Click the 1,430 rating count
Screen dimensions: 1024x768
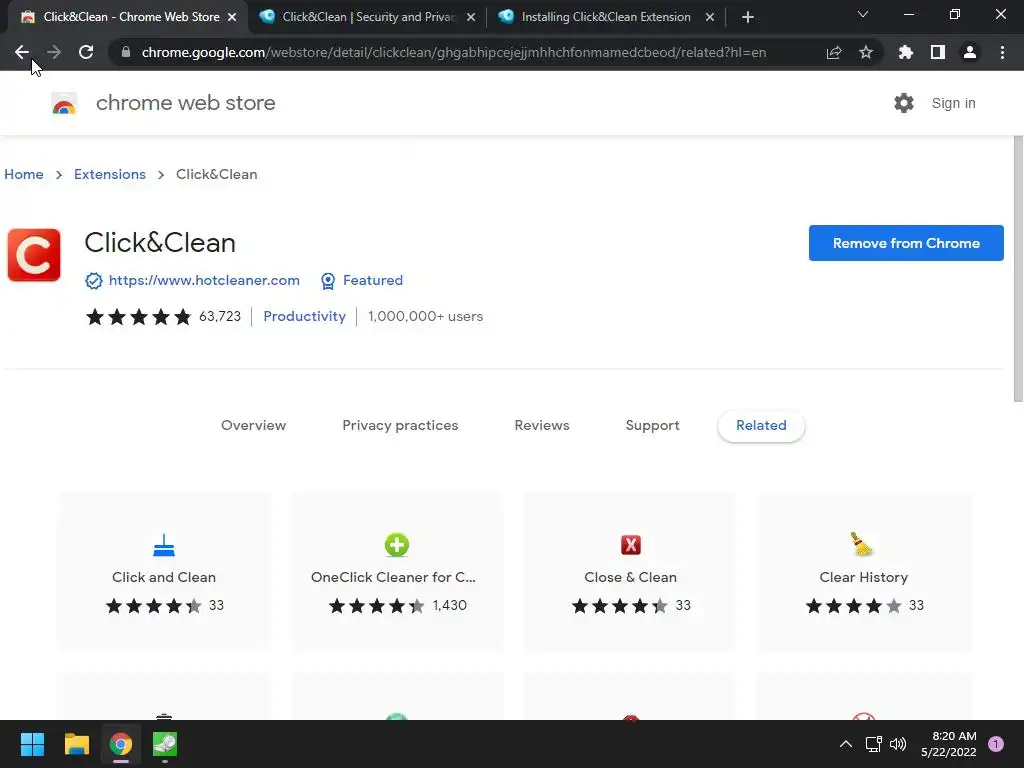coord(449,605)
